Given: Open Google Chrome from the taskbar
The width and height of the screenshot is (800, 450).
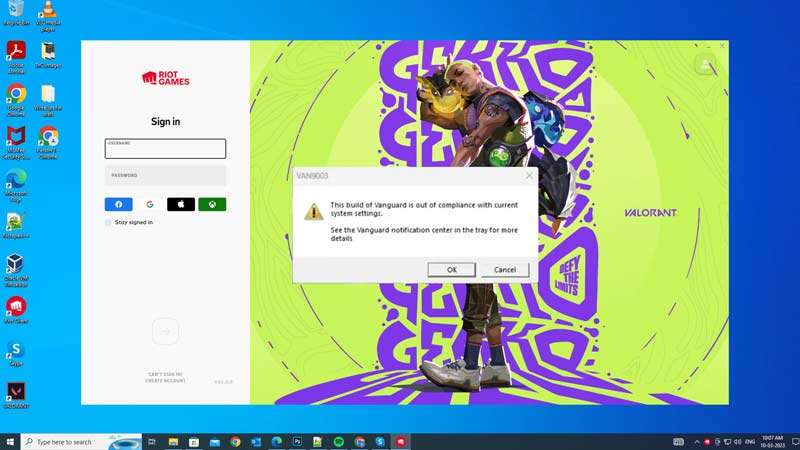Looking at the screenshot, I should (x=235, y=442).
